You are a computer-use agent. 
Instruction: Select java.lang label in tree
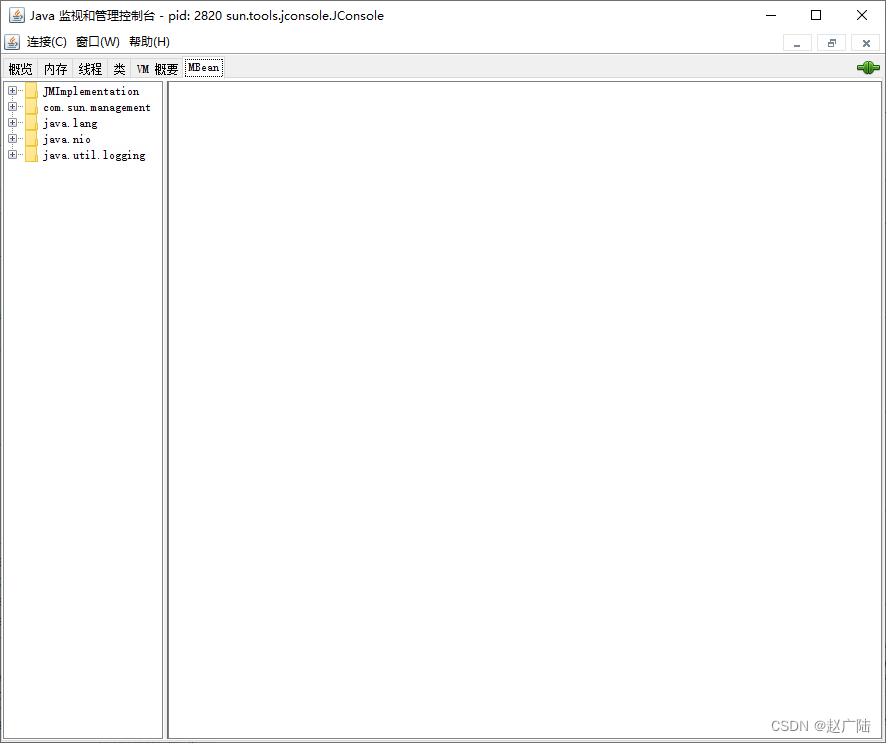click(x=70, y=123)
